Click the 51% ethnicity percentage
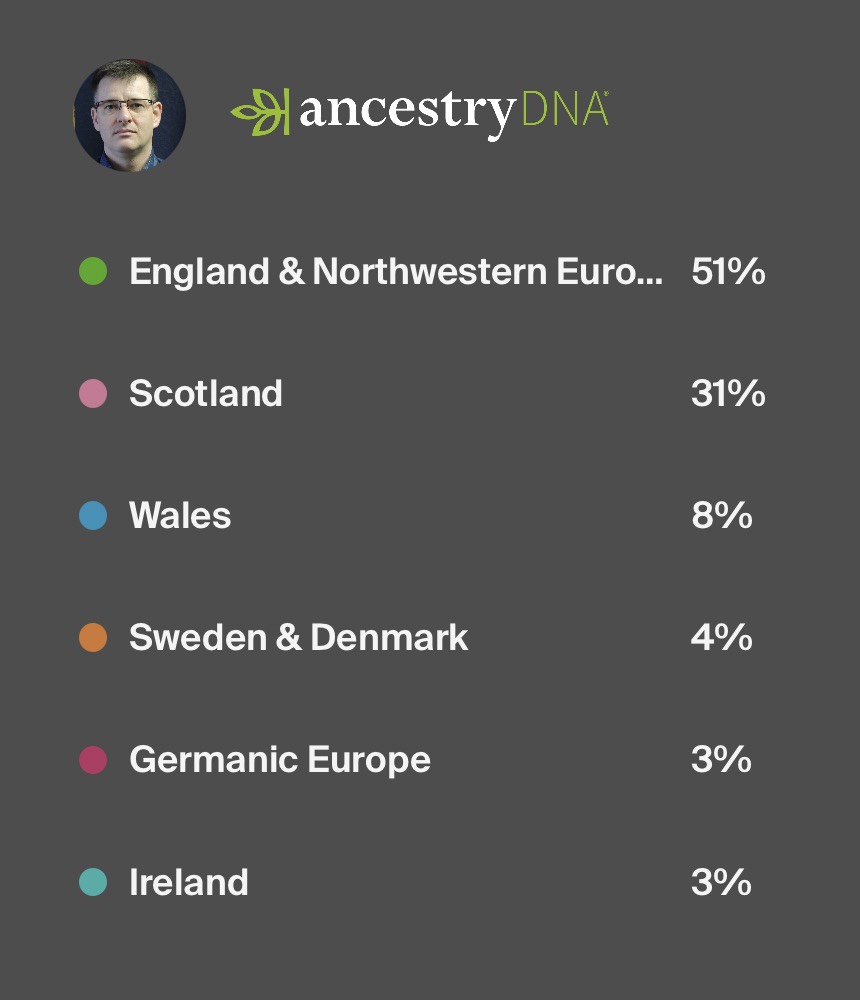The width and height of the screenshot is (860, 1000). click(x=728, y=271)
